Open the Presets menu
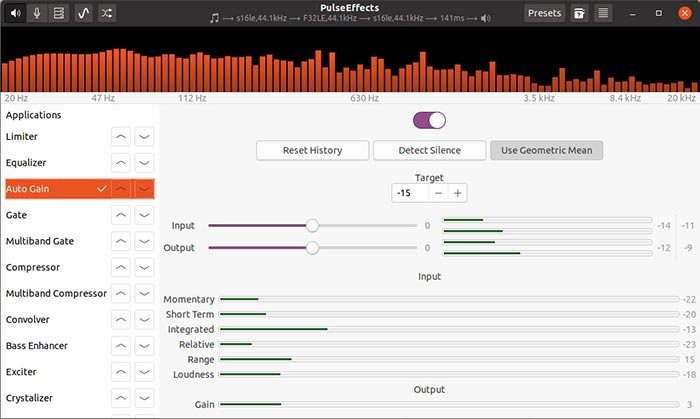The image size is (700, 419). 544,13
